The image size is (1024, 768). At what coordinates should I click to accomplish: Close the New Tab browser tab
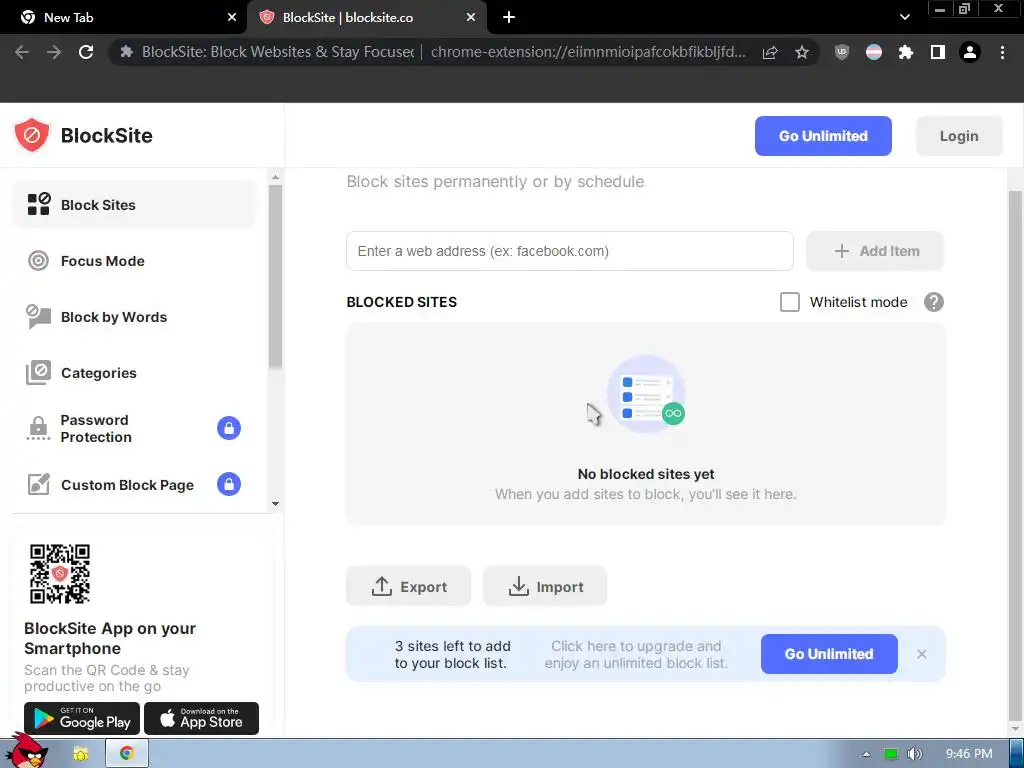point(231,18)
